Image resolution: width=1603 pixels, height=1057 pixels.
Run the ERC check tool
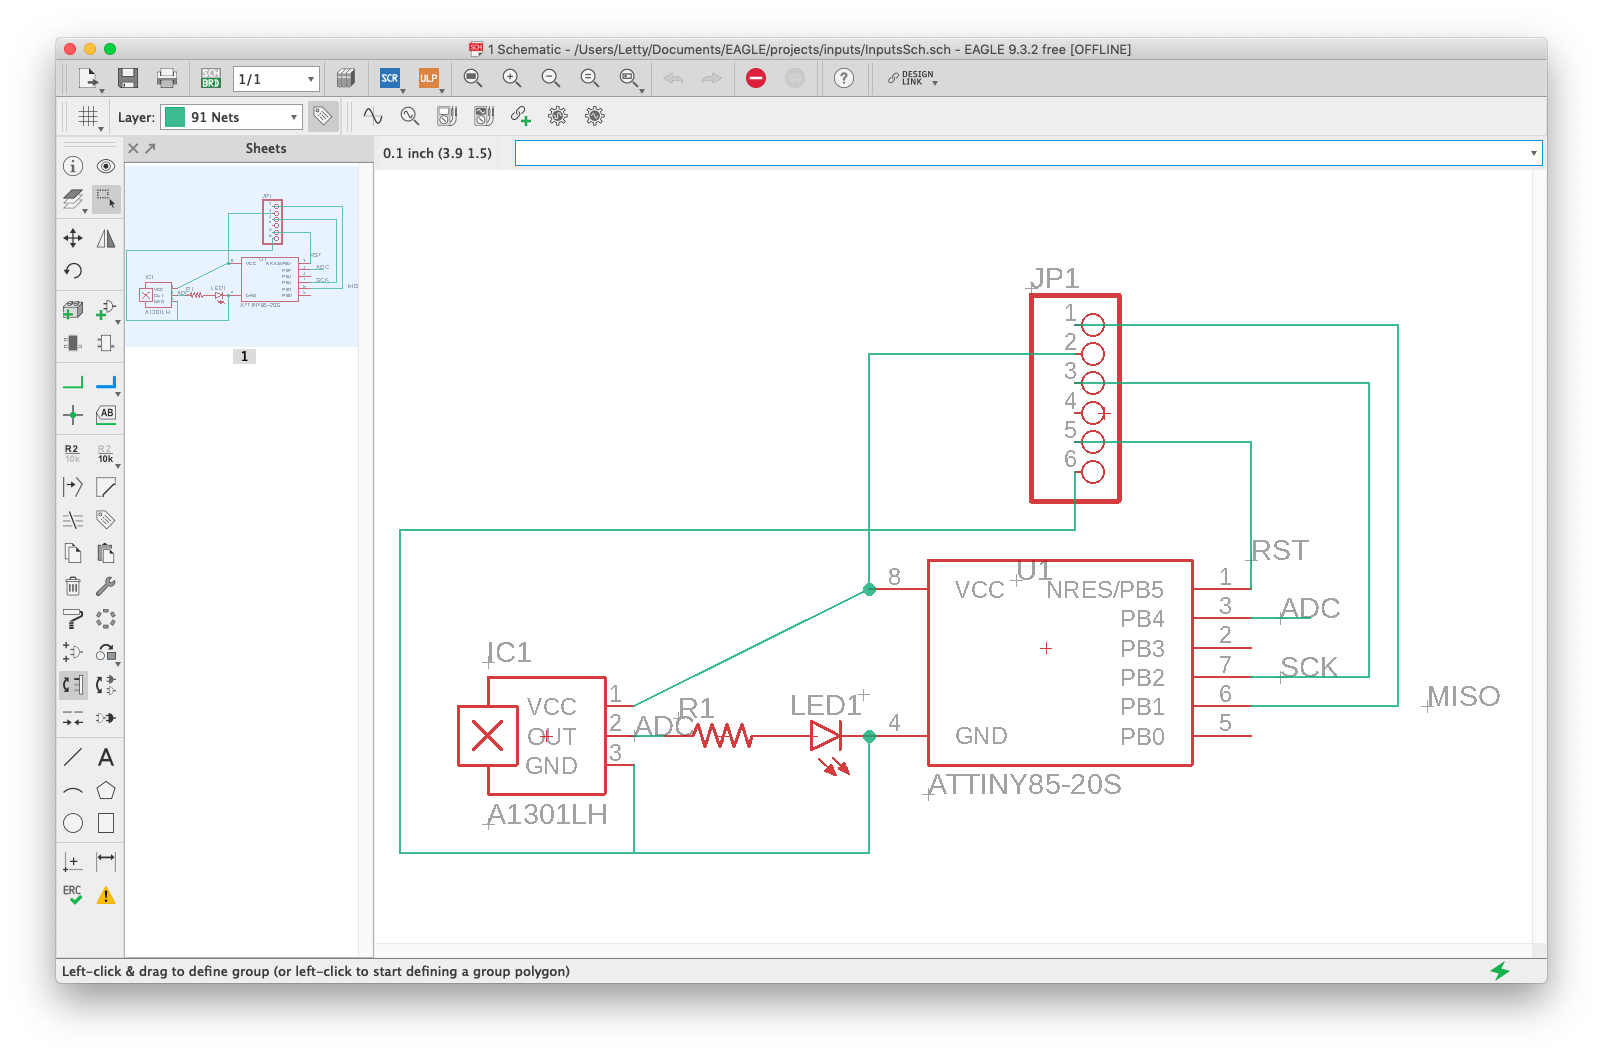pos(73,895)
